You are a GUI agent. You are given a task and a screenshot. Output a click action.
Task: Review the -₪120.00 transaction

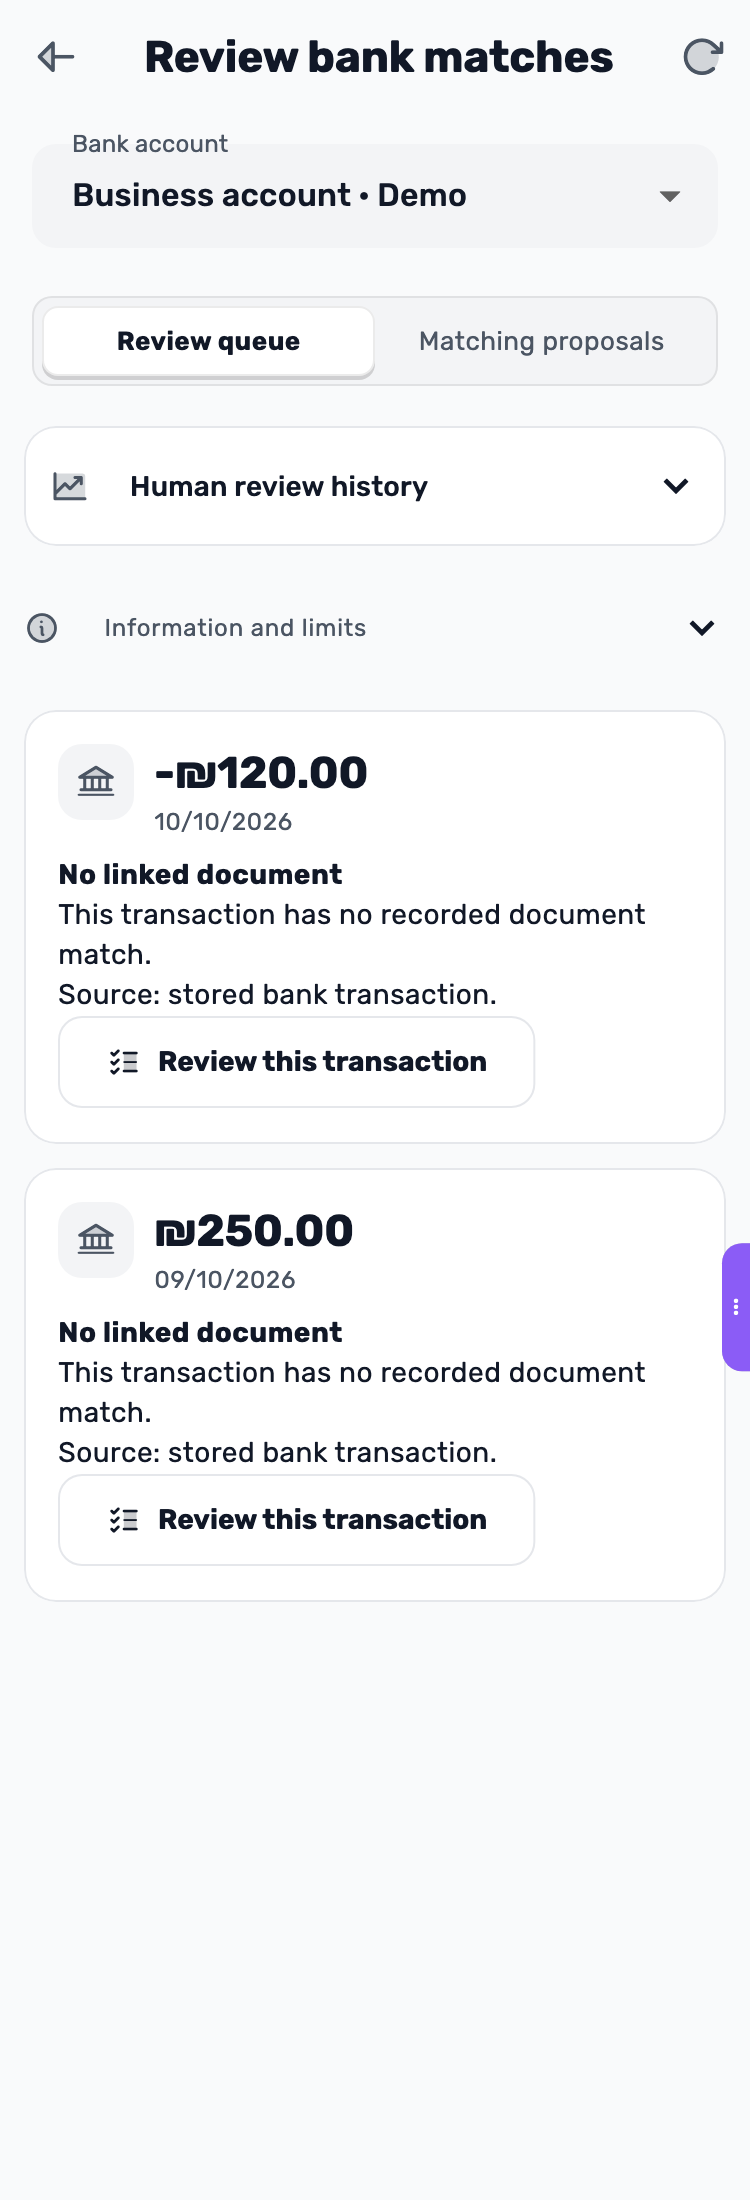point(297,1062)
